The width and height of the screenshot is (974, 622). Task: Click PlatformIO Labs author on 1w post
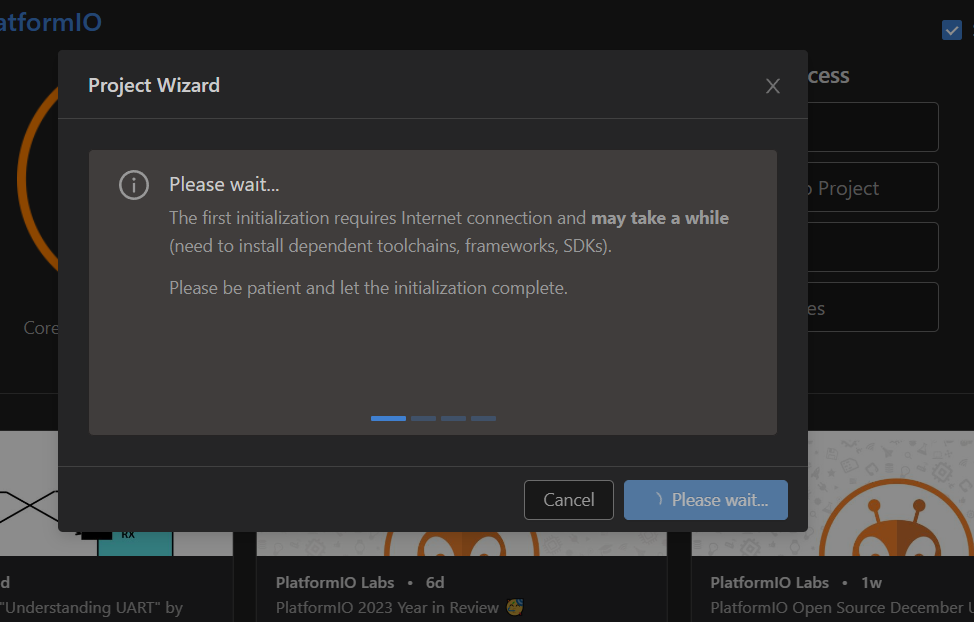770,582
